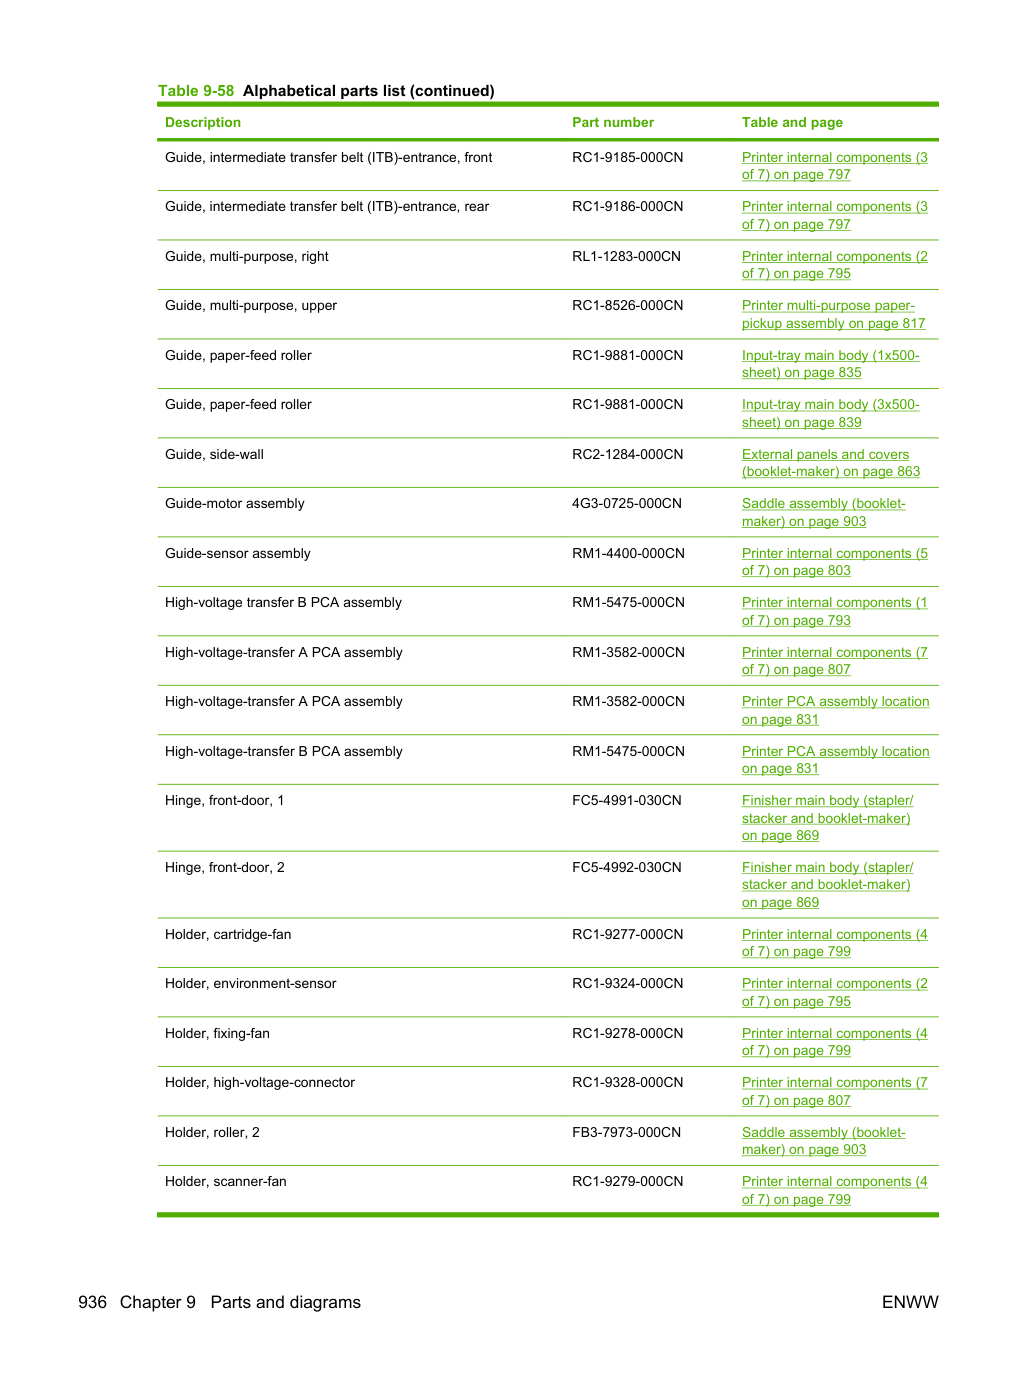Screen dimensions: 1033x1375
Task: Open page 799 link for Holder, fixing-fan
Action: tap(835, 1042)
